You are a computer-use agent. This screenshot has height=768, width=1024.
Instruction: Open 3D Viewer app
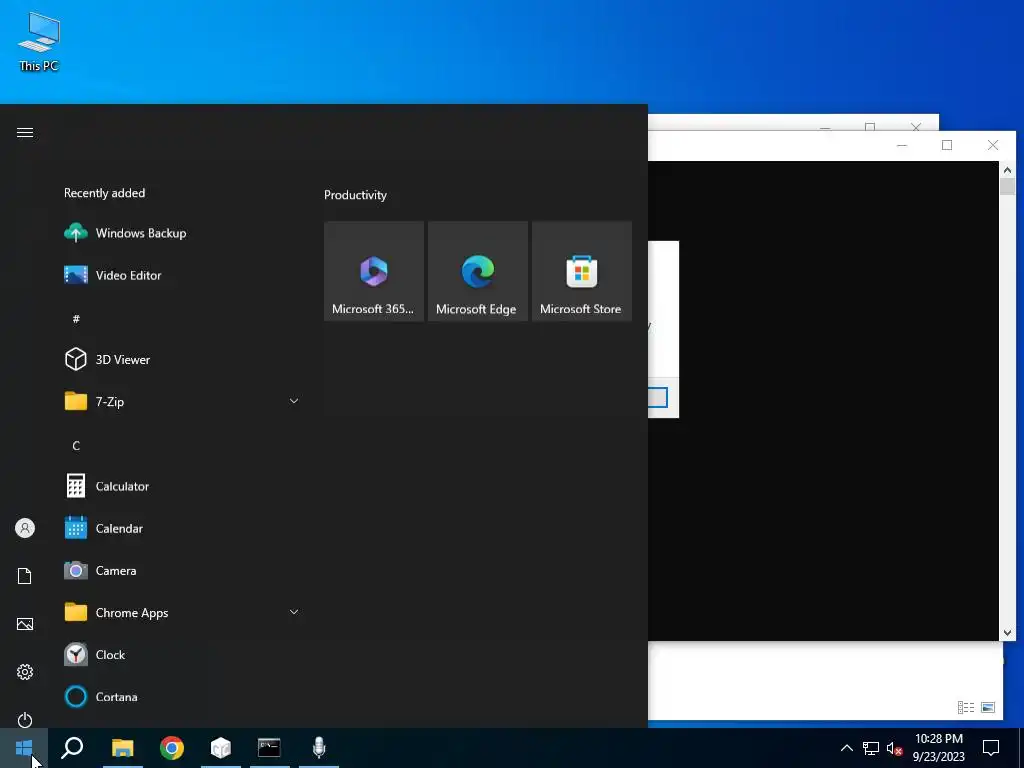point(183,359)
